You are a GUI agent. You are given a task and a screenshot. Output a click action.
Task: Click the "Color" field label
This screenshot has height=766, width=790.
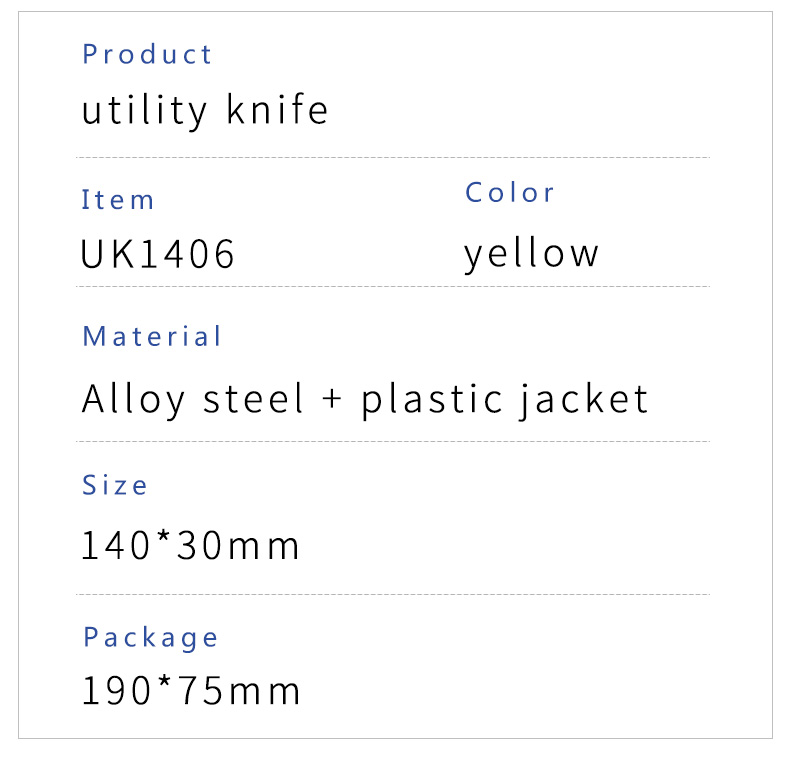[x=509, y=192]
